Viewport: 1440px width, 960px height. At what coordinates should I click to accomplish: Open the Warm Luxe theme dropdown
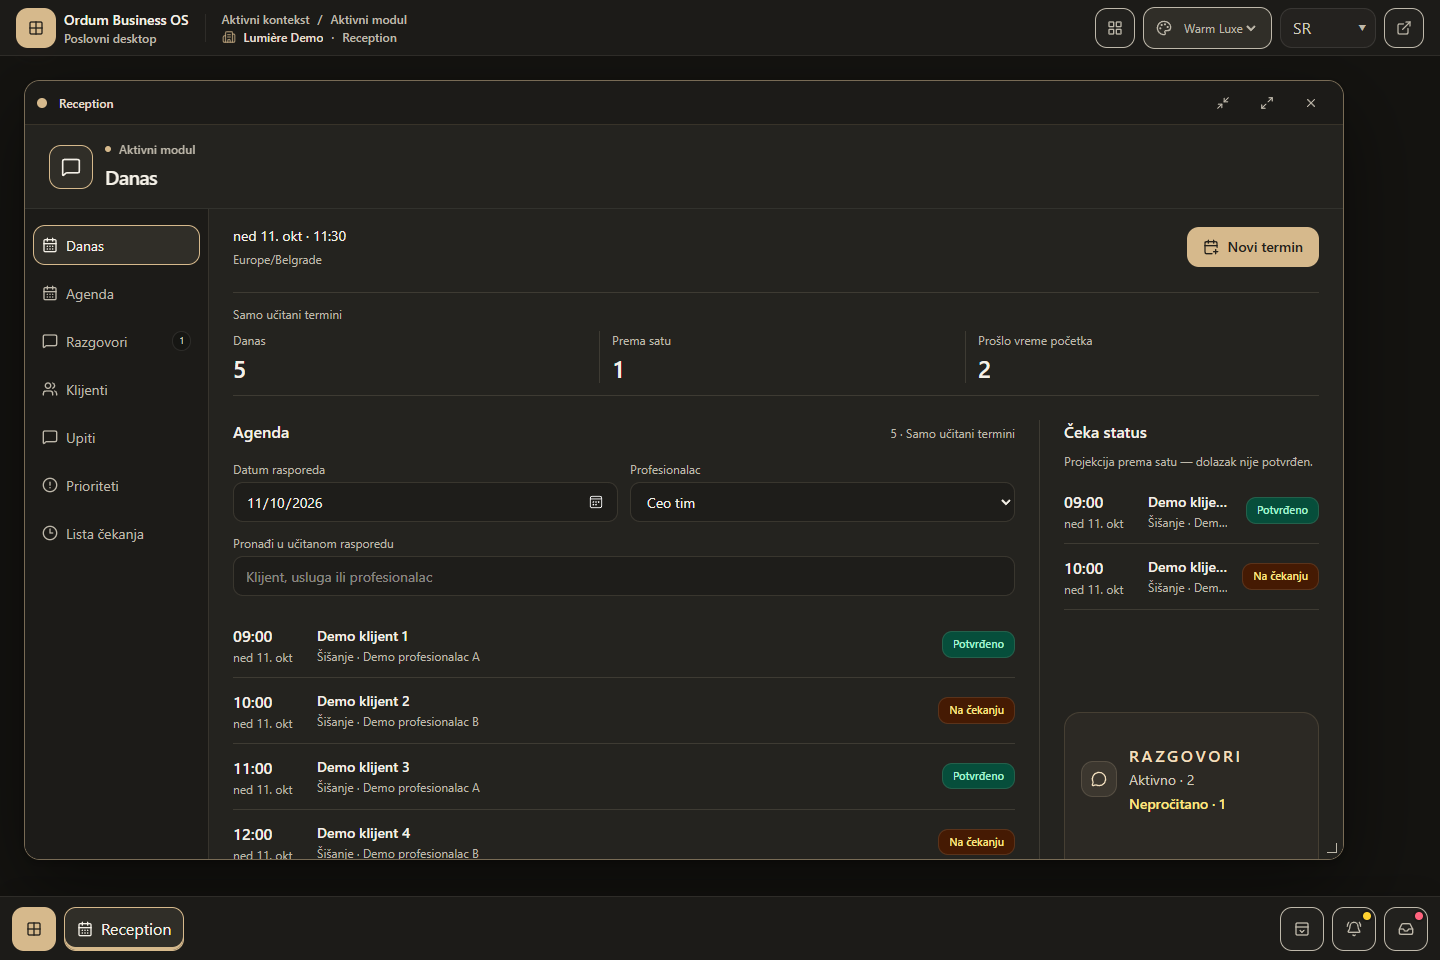pyautogui.click(x=1207, y=28)
